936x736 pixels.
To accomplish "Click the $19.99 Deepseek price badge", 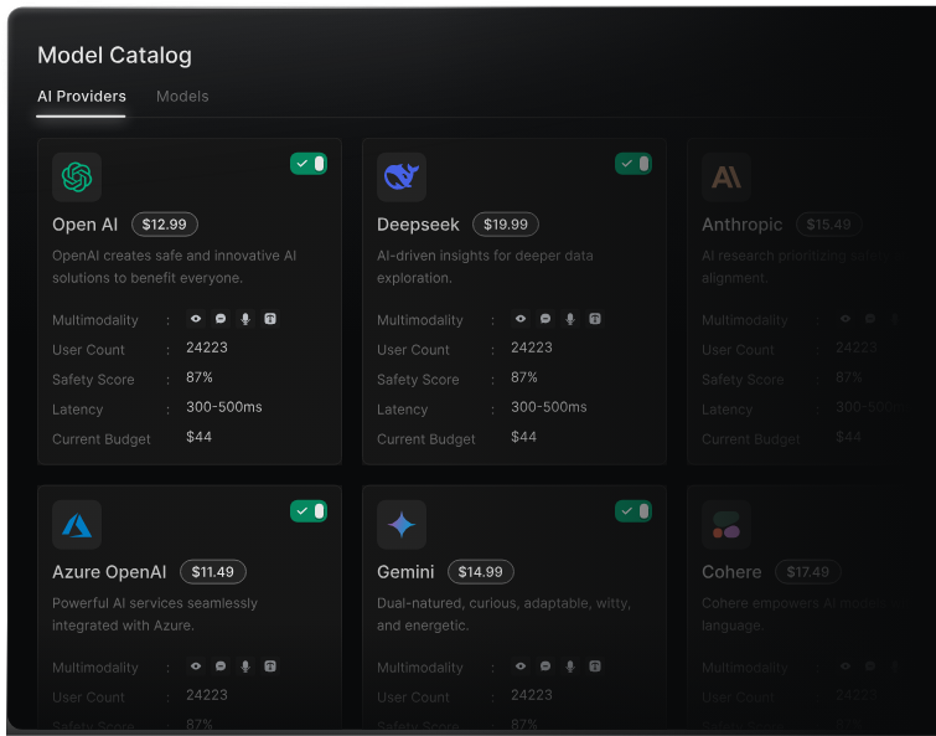I will (506, 224).
